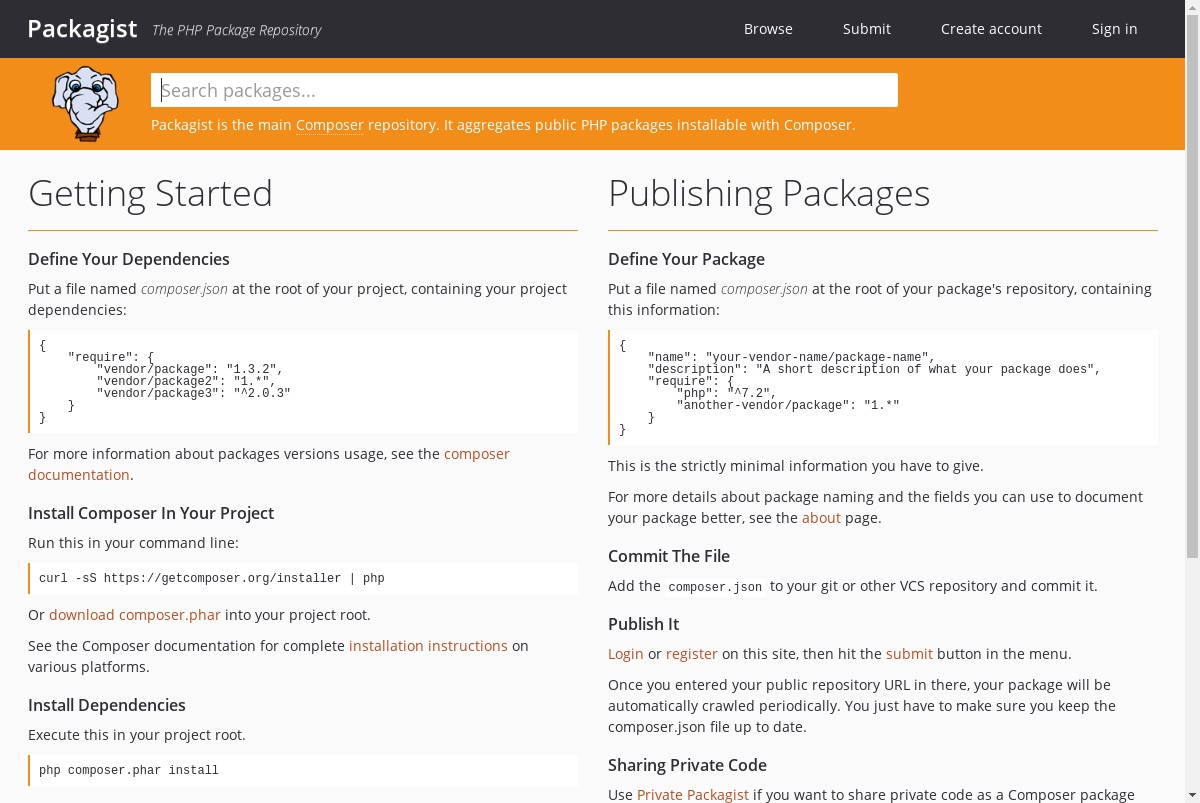Click the '"another-vendor/package": "1.*"' code line
Screen dimensions: 1200x803
click(x=788, y=405)
